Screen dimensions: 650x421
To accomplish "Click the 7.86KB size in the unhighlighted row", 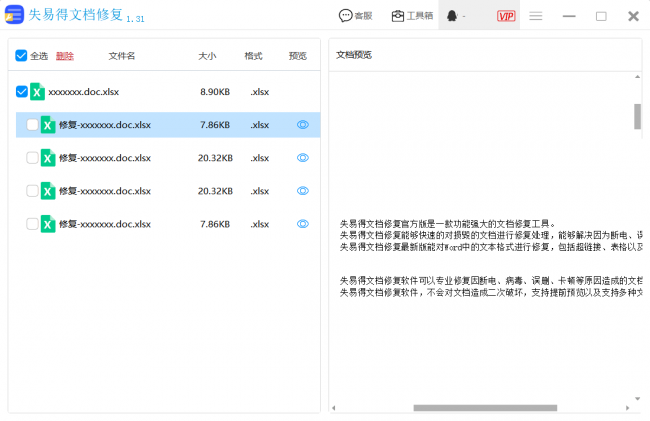I will pos(215,224).
